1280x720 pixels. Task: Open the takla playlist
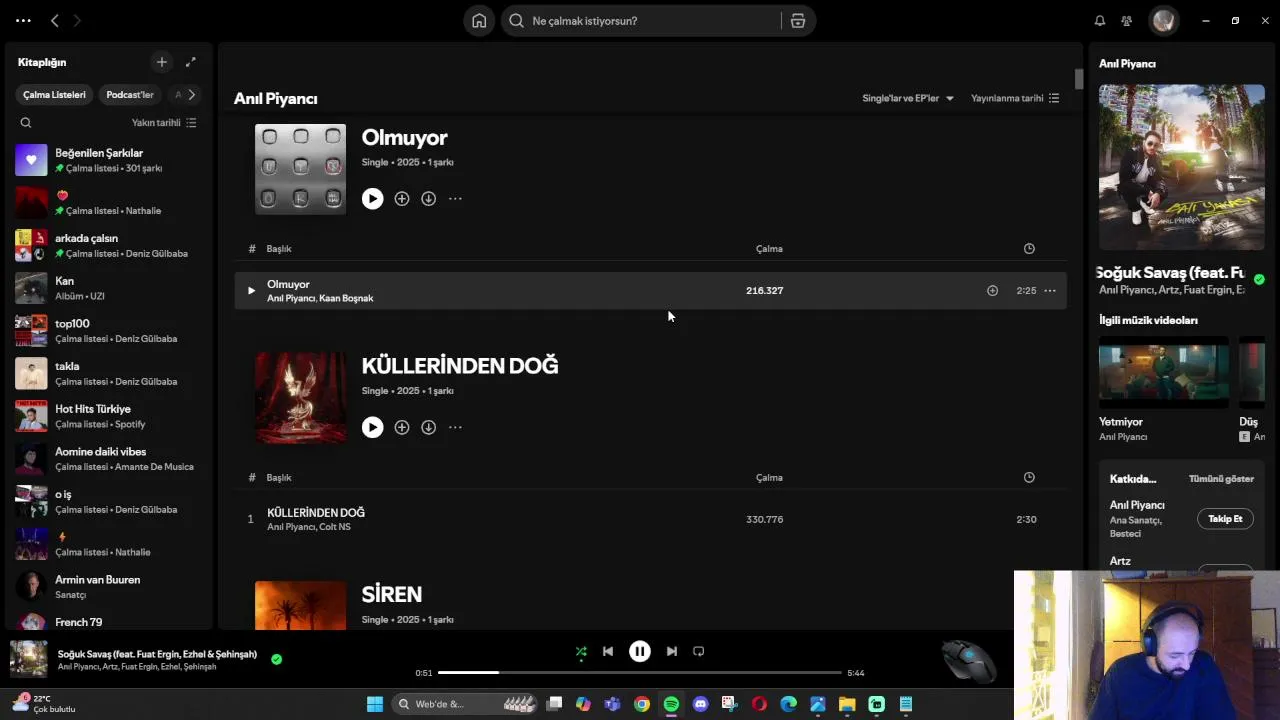108,373
